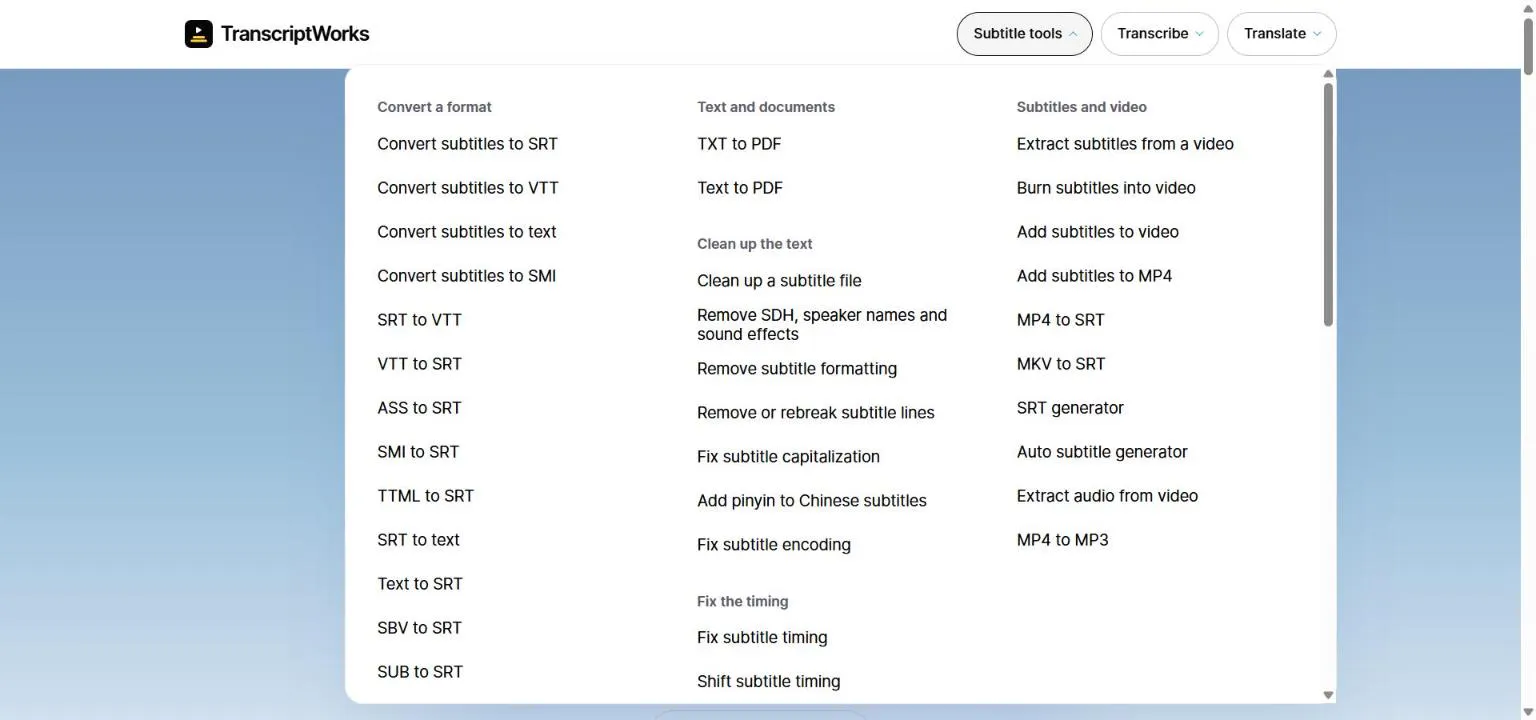Viewport: 1536px width, 720px height.
Task: Open ASS to SRT converter
Action: click(420, 408)
